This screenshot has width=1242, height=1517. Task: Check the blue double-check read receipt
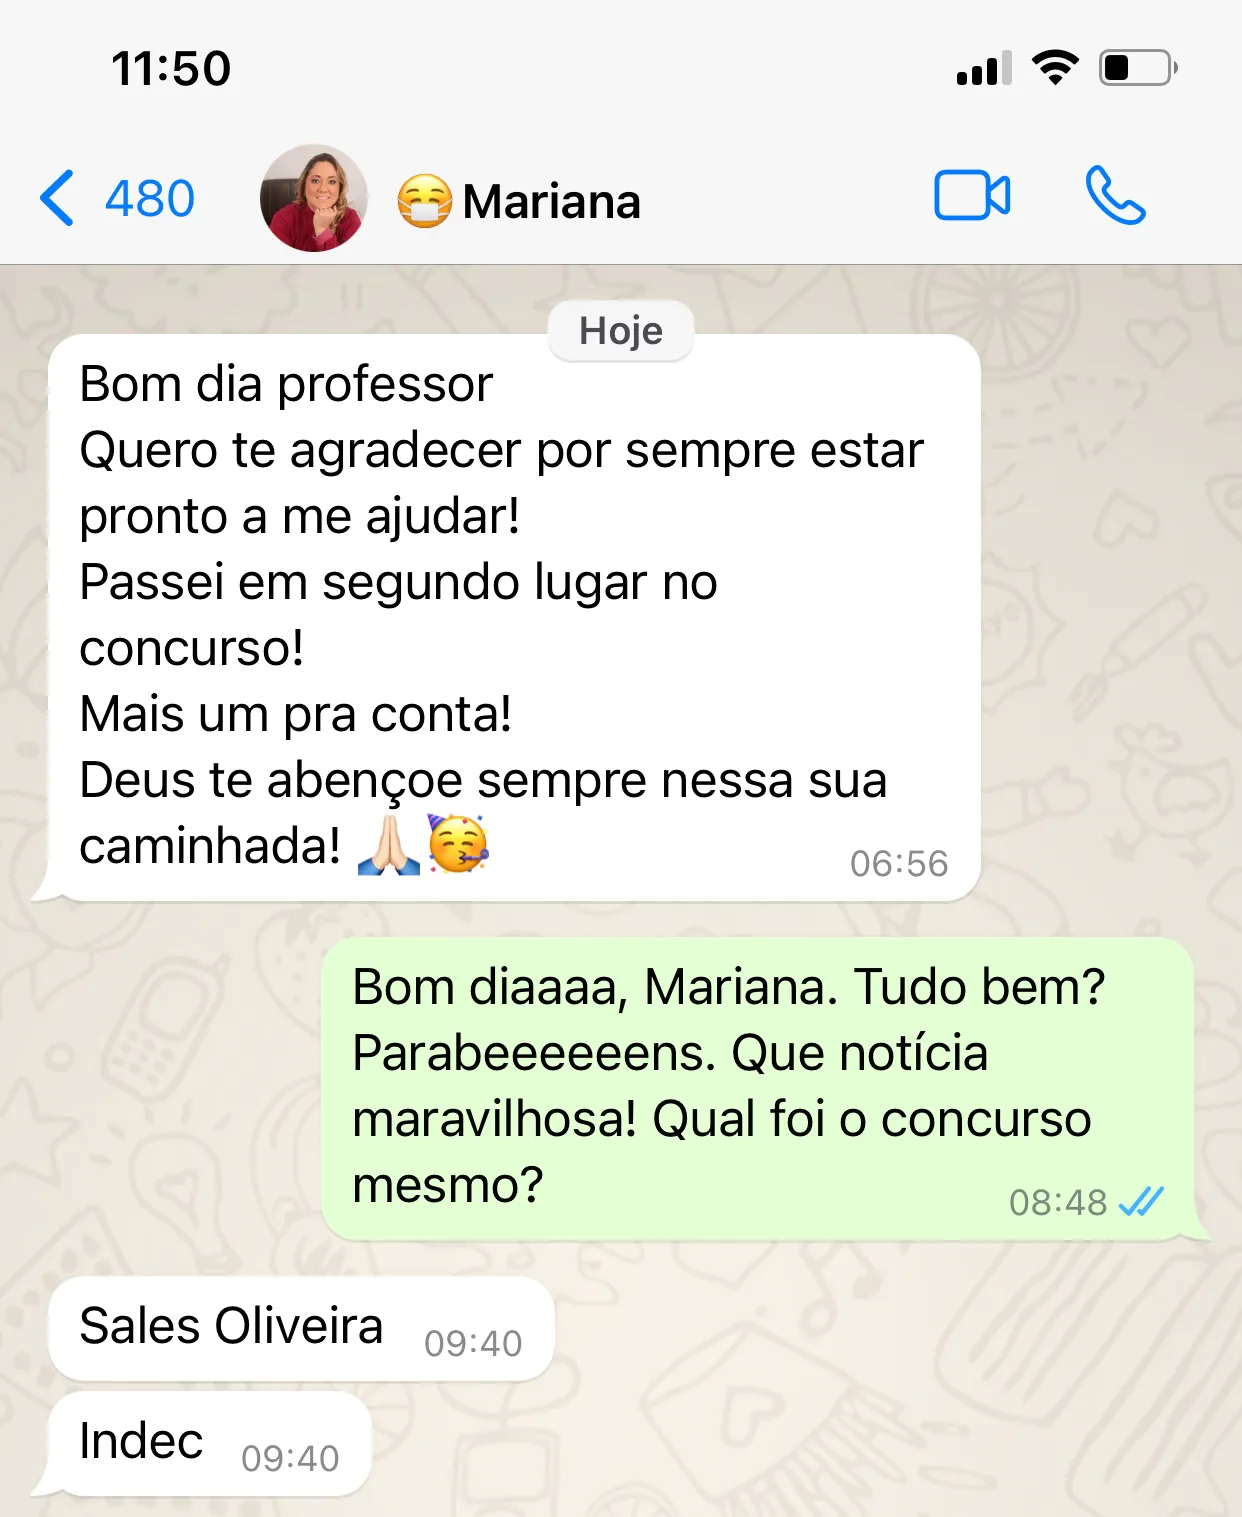[x=1141, y=1201]
